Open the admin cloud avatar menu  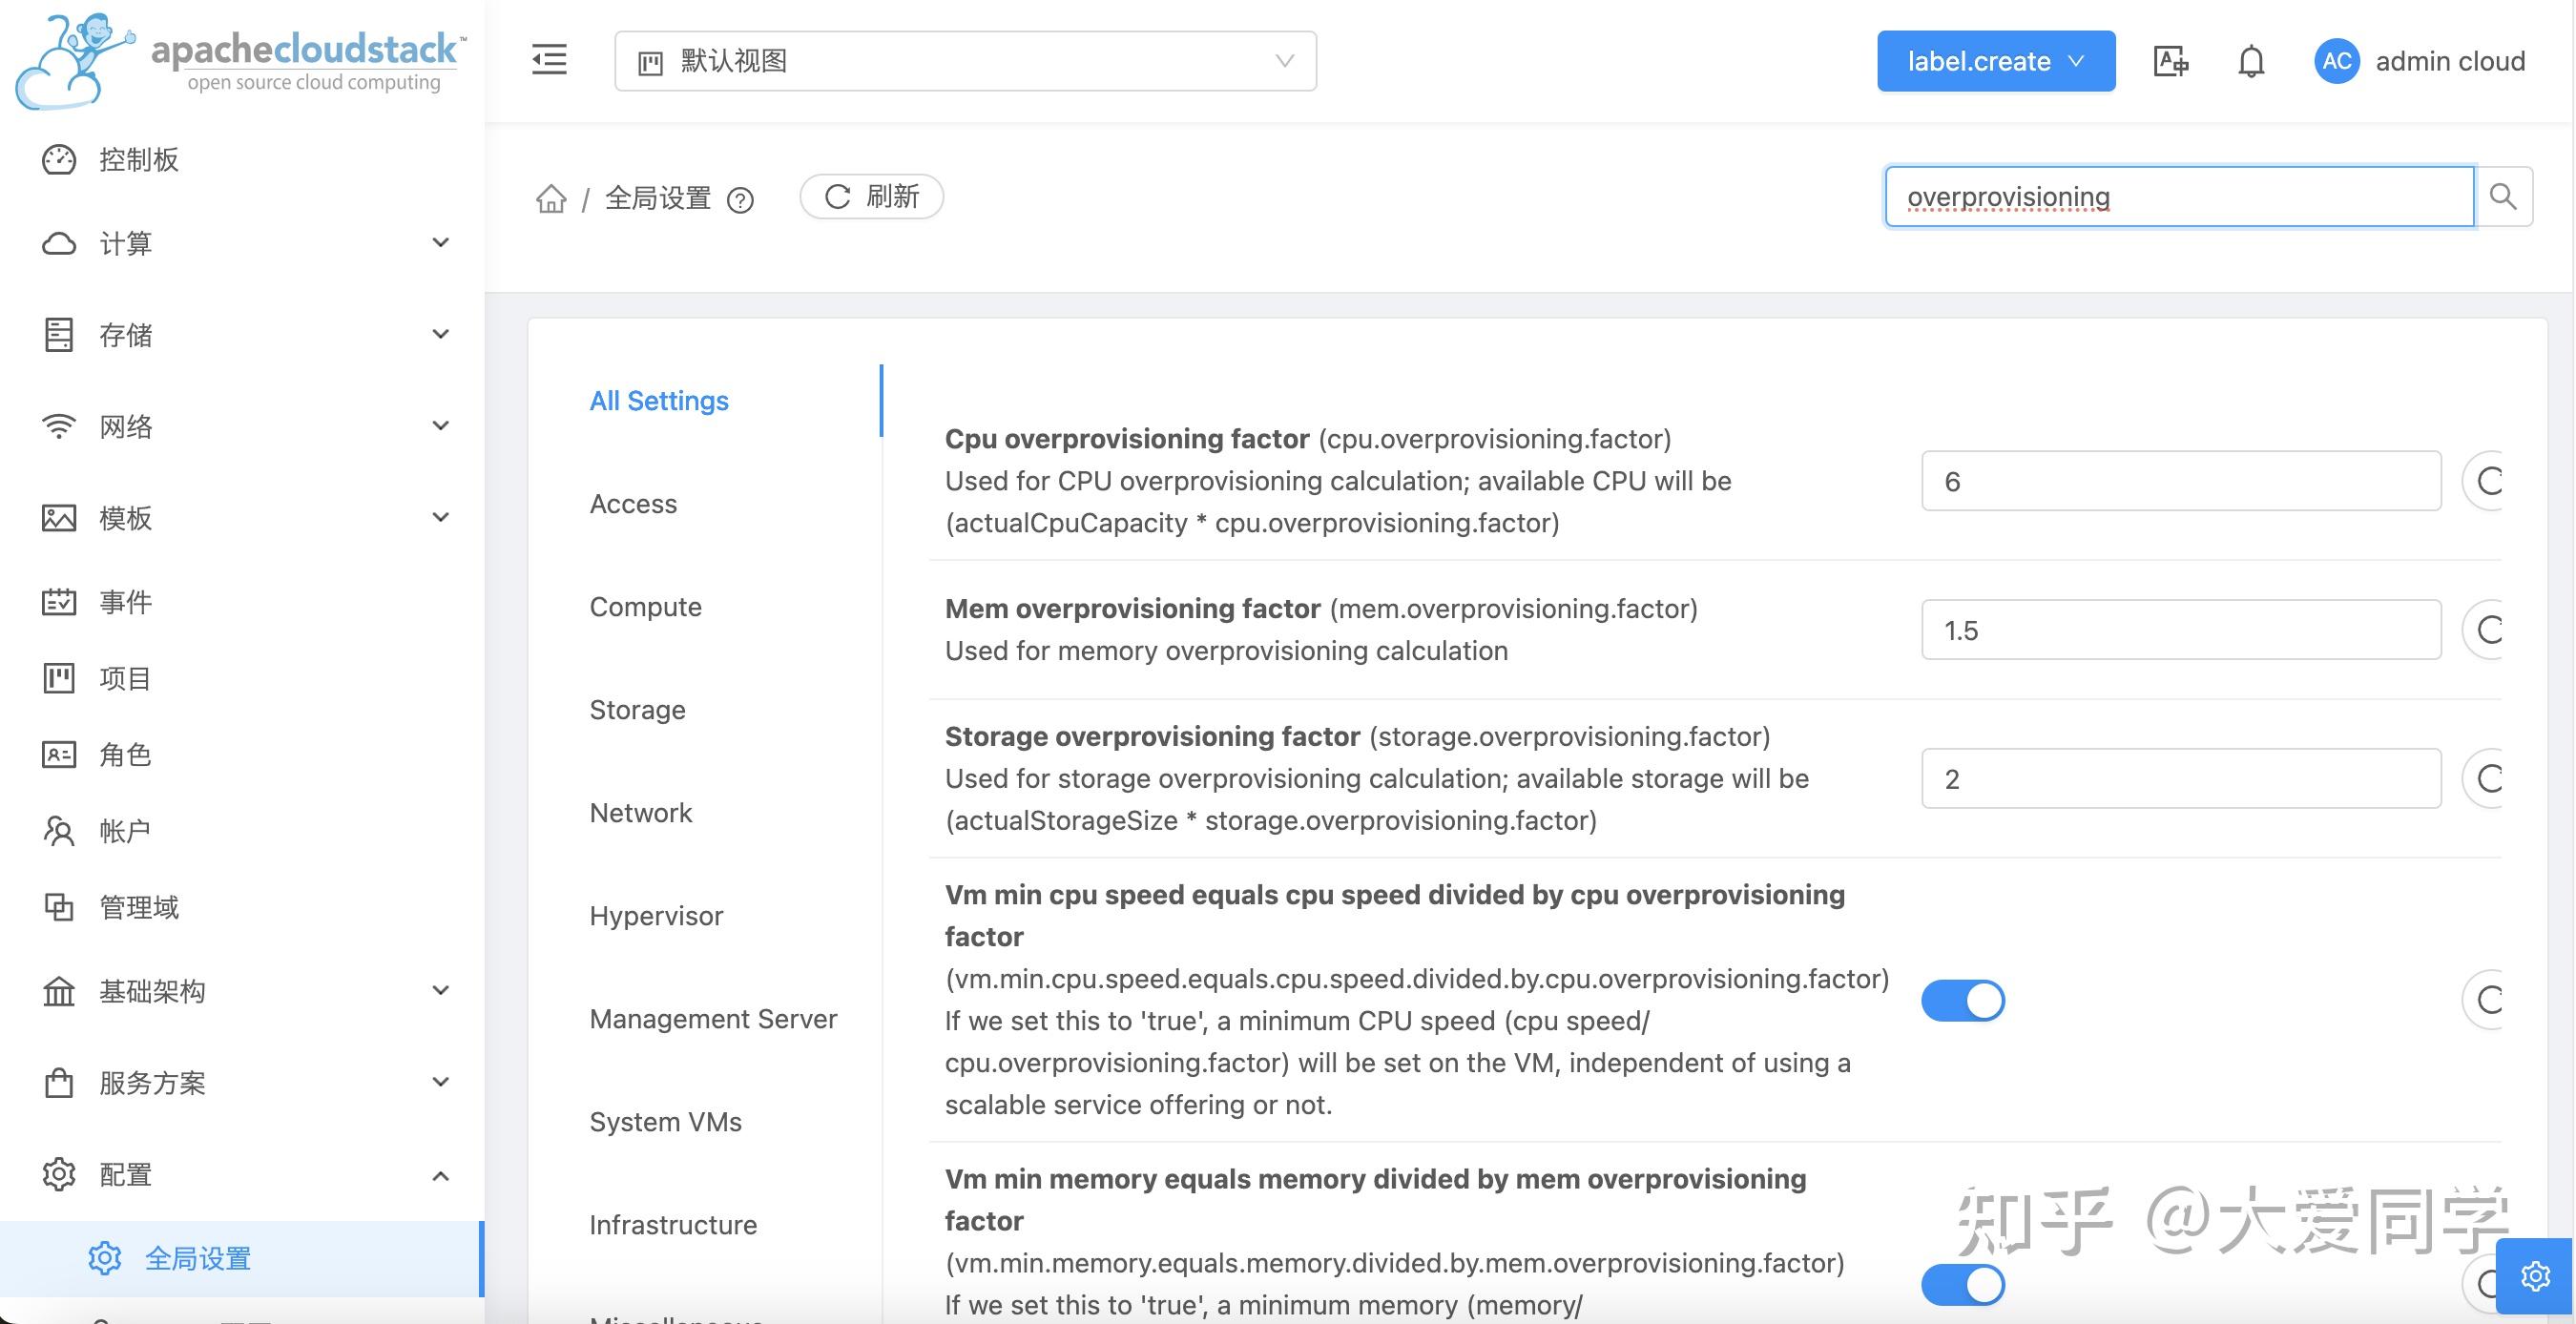click(x=2336, y=61)
